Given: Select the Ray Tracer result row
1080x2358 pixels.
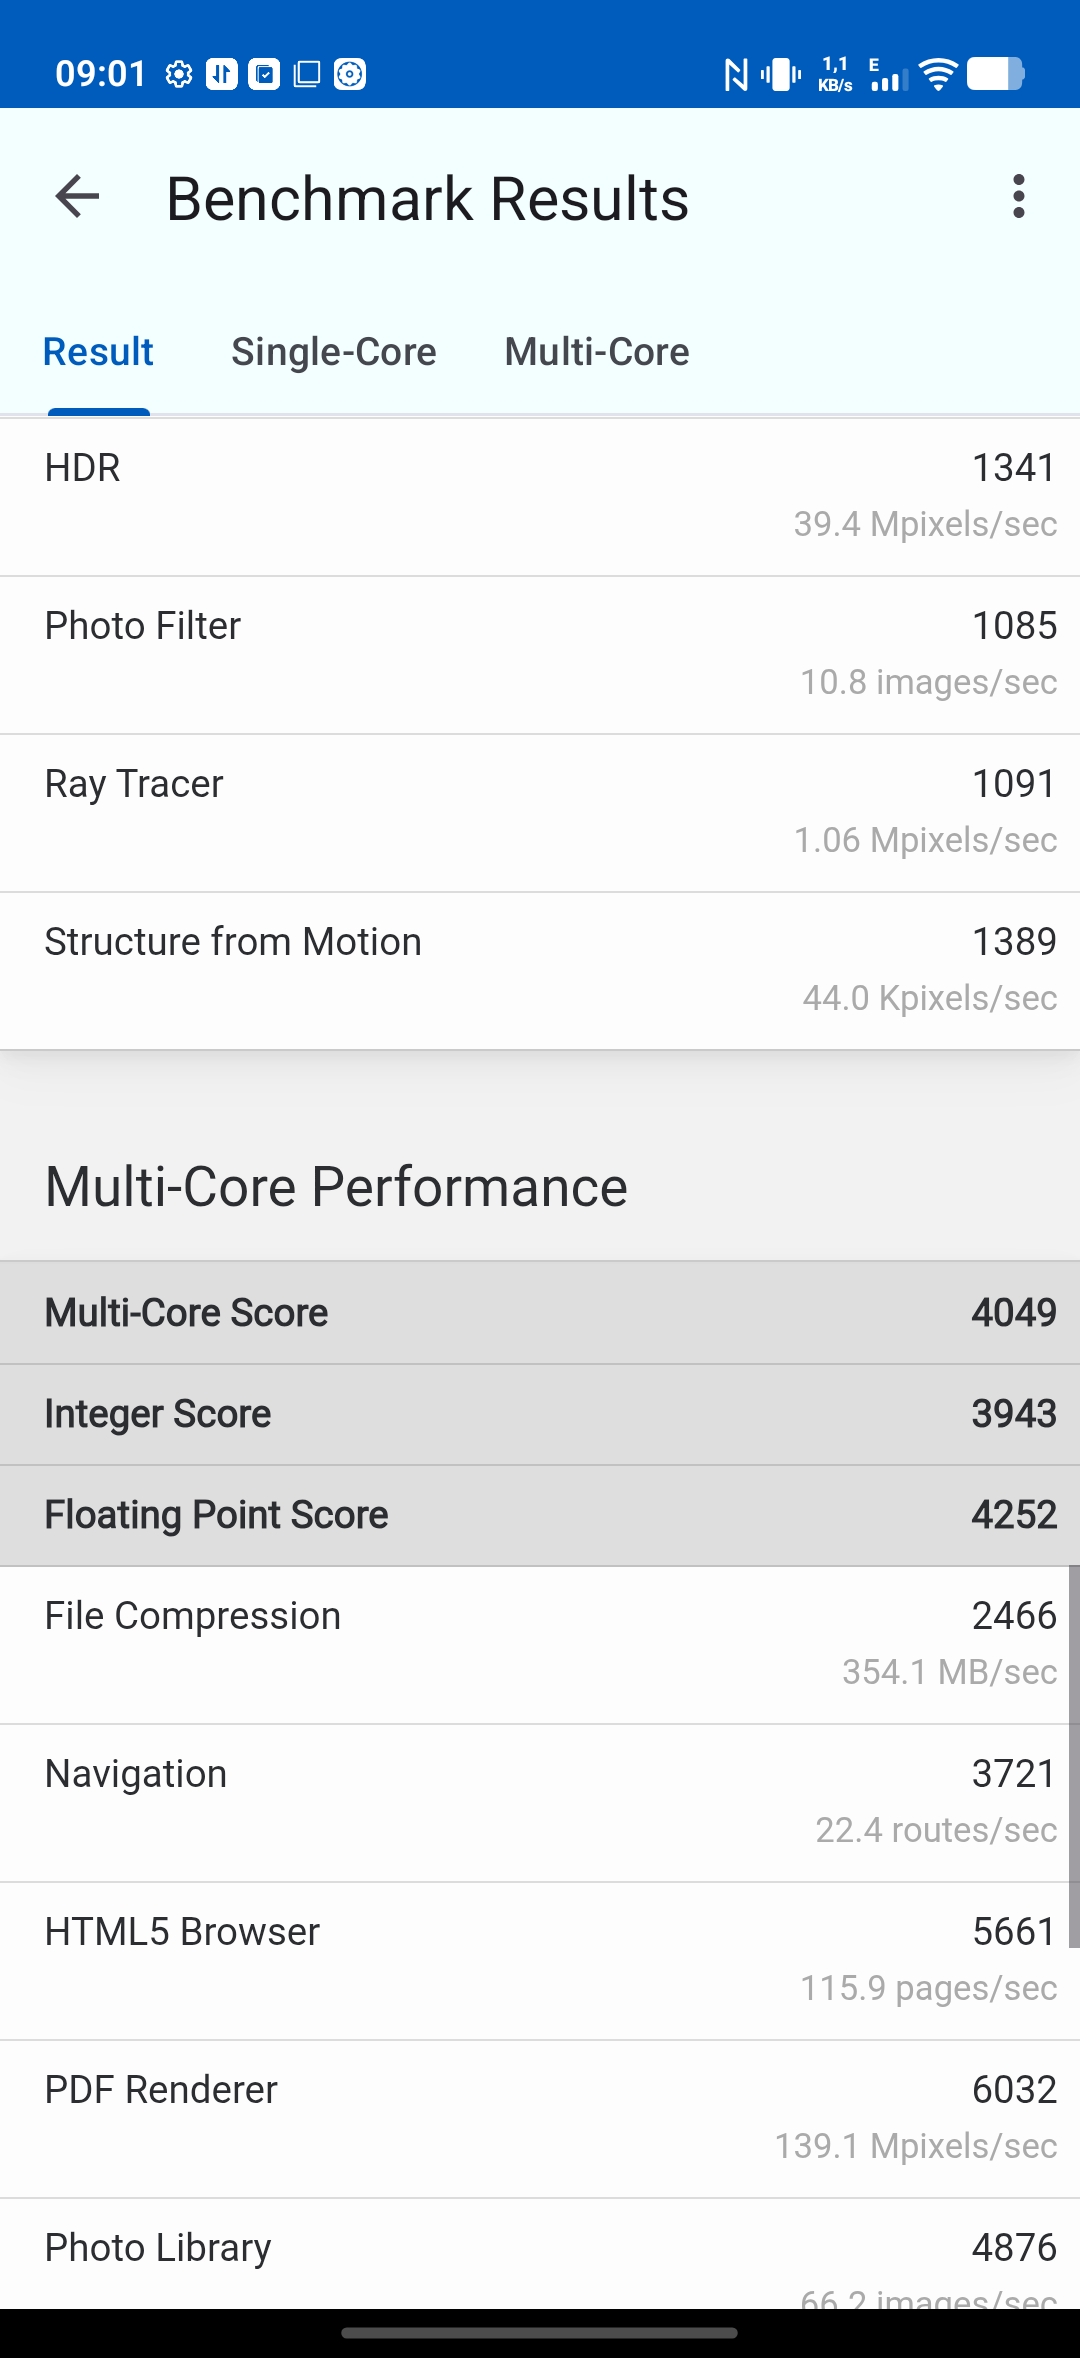Looking at the screenshot, I should [x=540, y=813].
